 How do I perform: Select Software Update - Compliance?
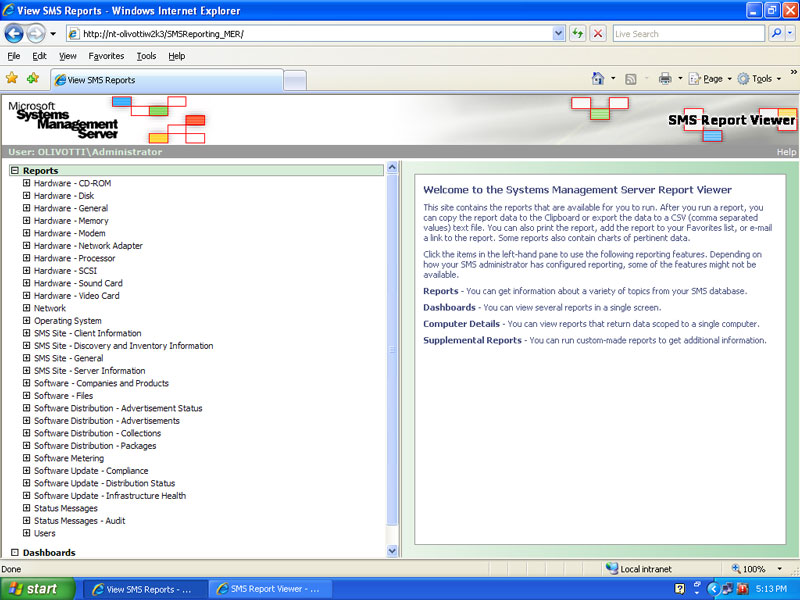(x=91, y=470)
